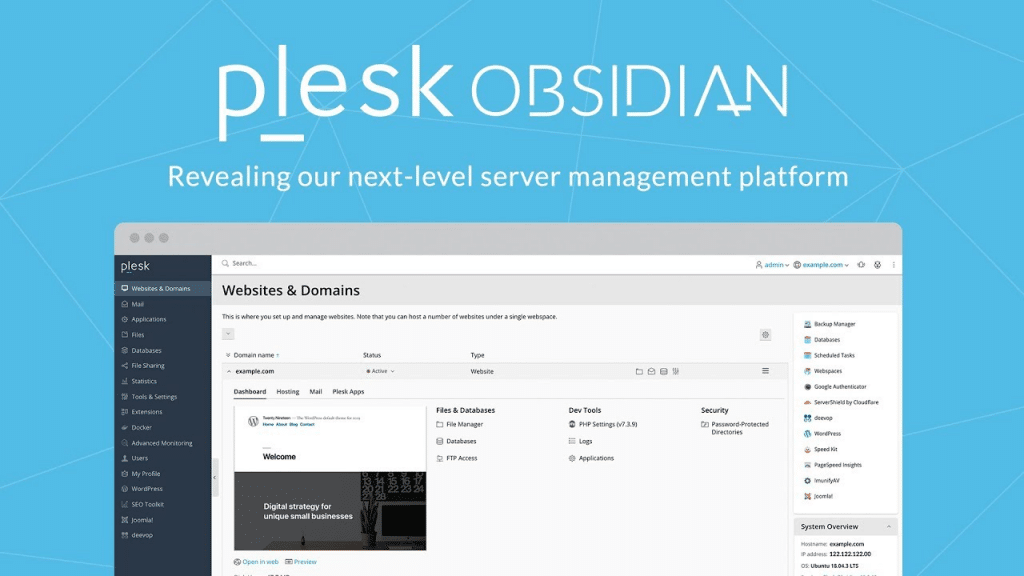Expand the admin user dropdown
Image resolution: width=1024 pixels, height=576 pixels.
coord(772,265)
